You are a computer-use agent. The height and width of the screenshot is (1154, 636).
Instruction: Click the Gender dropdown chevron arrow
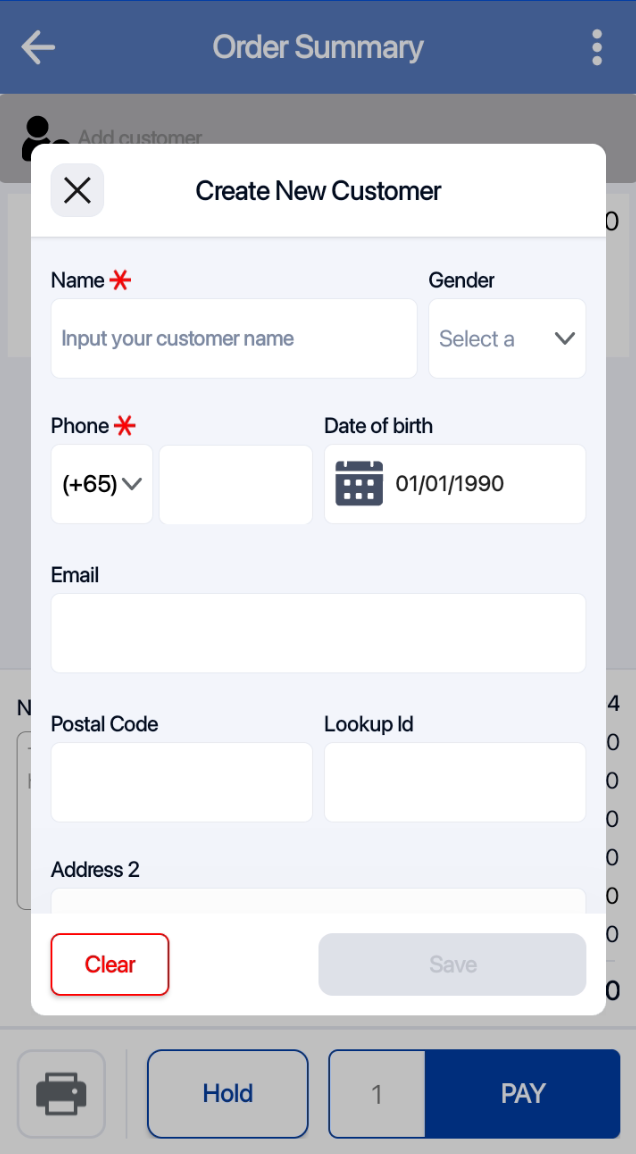(564, 339)
